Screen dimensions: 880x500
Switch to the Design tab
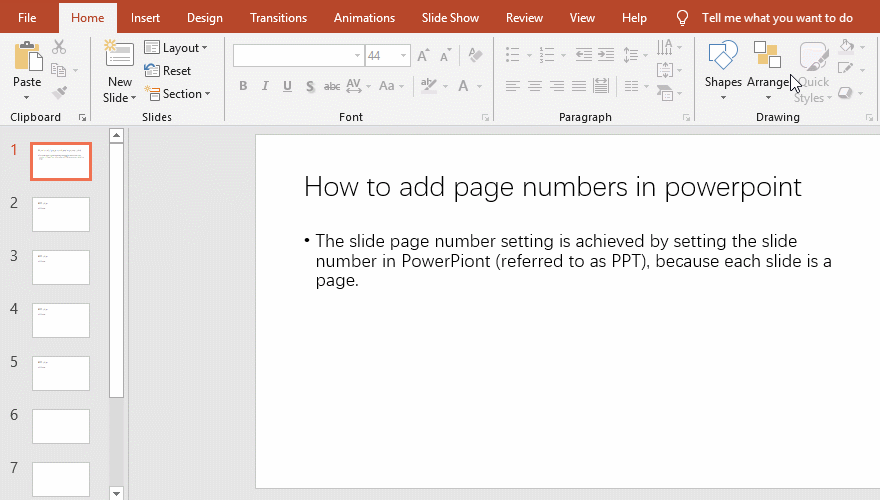[x=205, y=18]
